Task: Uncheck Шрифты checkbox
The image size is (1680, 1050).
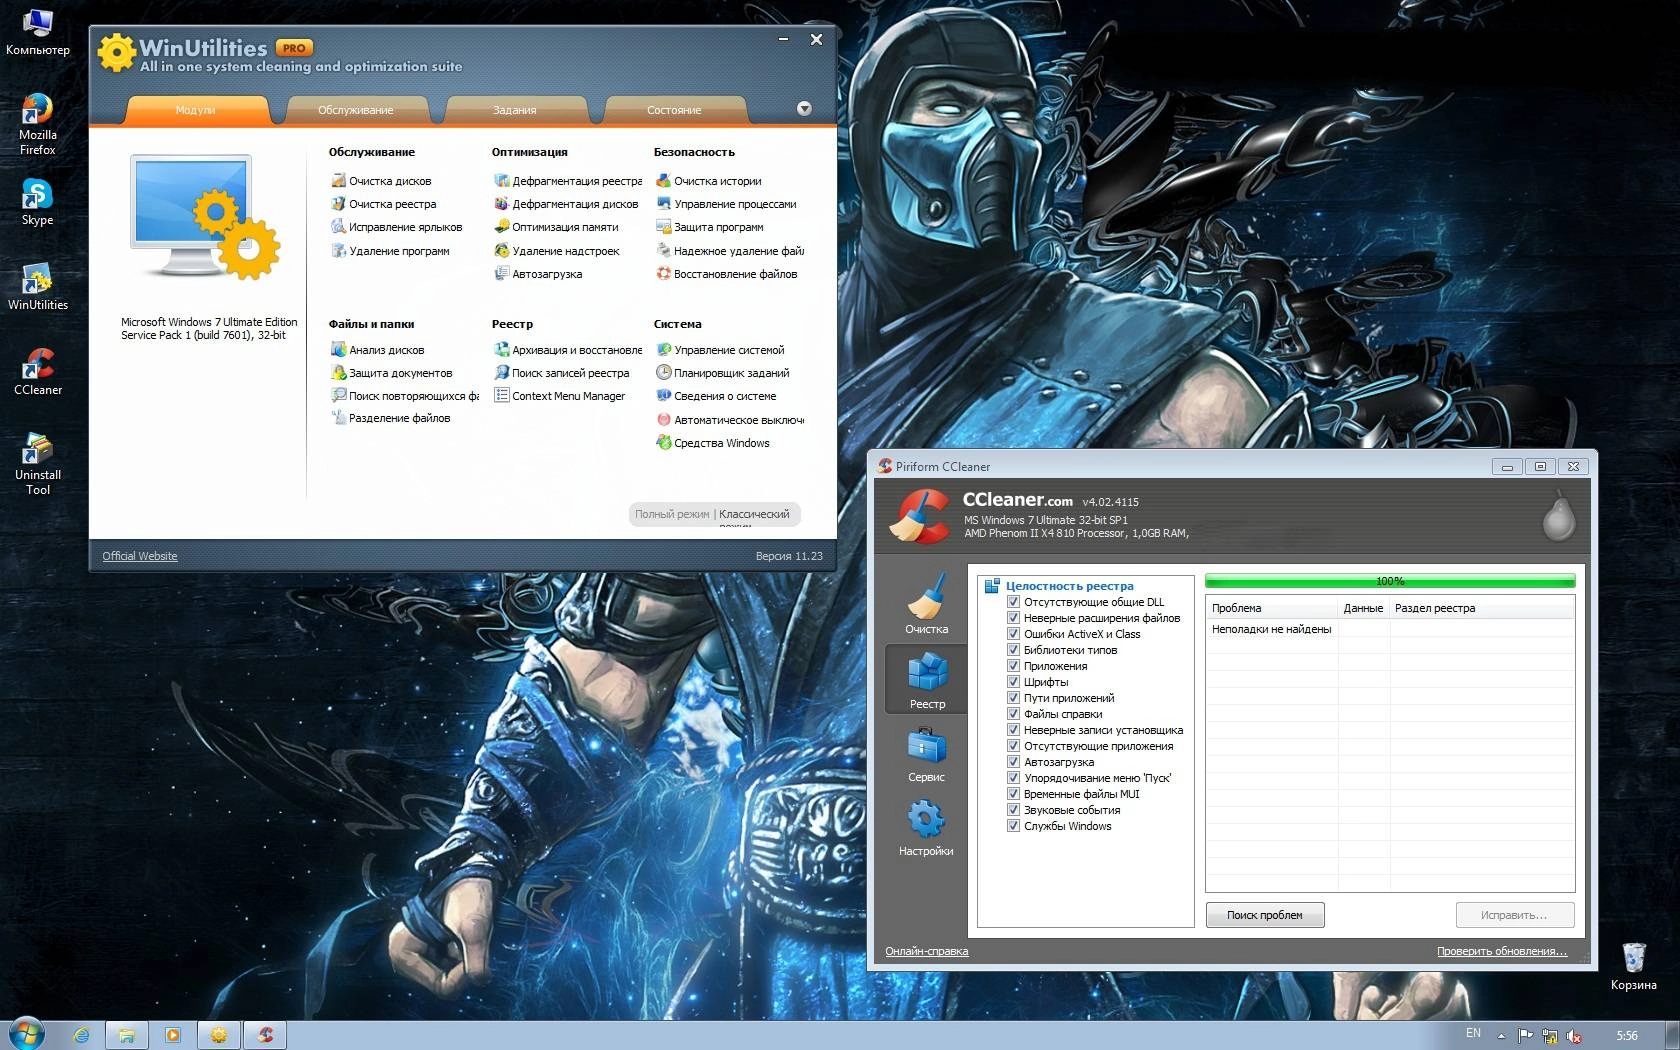Action: (1013, 682)
